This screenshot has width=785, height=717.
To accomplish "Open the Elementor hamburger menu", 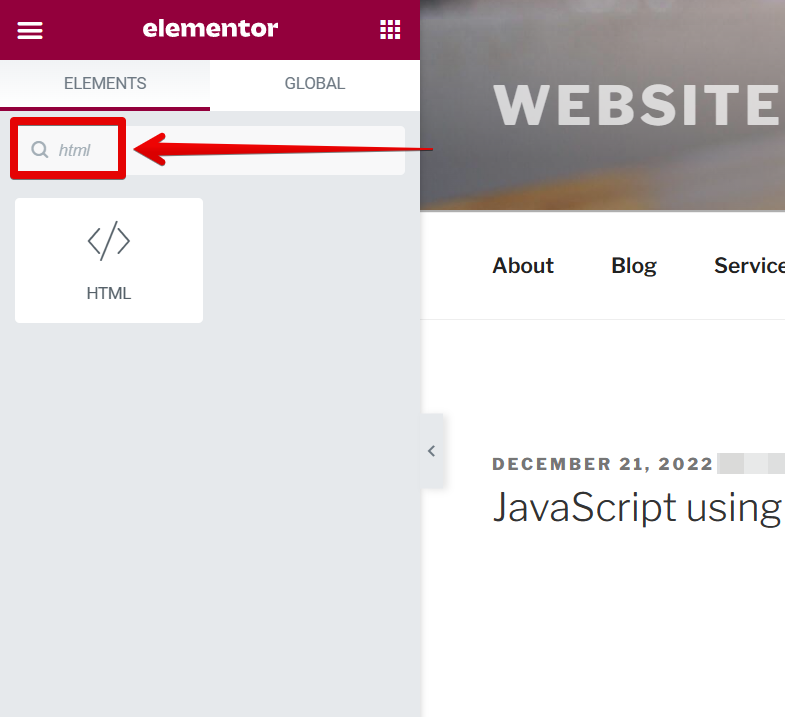I will click(30, 30).
